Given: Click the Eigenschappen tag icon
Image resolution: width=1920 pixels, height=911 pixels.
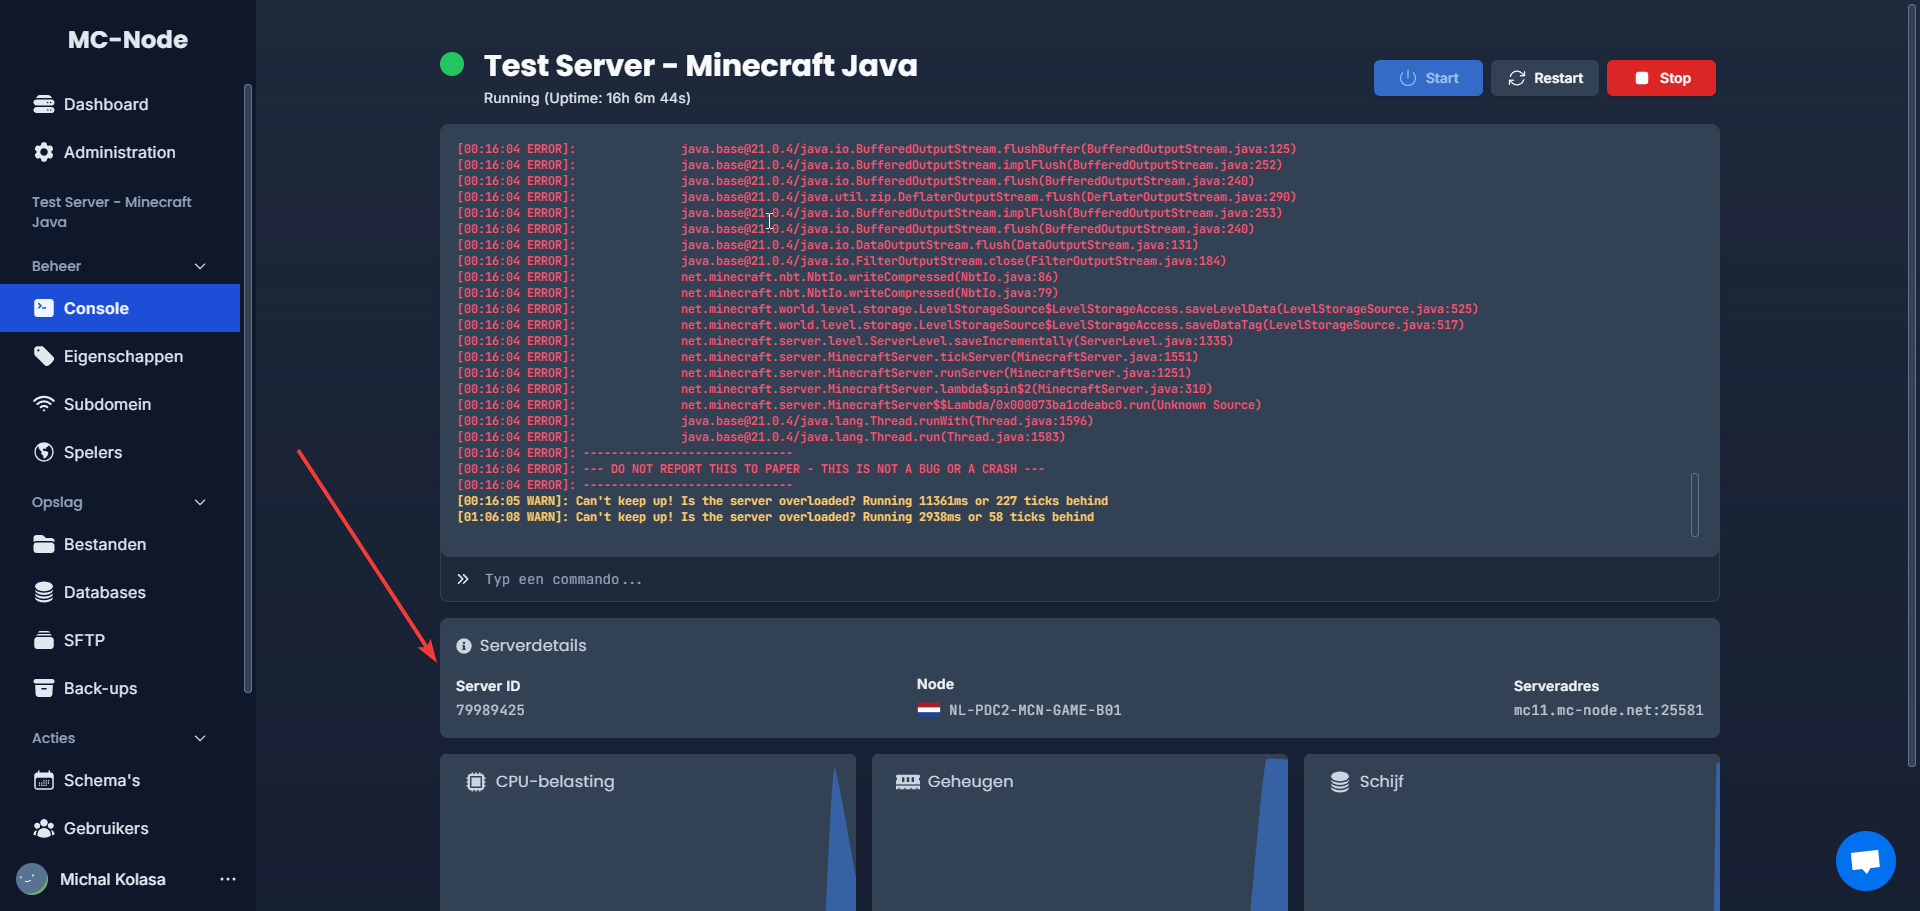Looking at the screenshot, I should click(x=43, y=356).
